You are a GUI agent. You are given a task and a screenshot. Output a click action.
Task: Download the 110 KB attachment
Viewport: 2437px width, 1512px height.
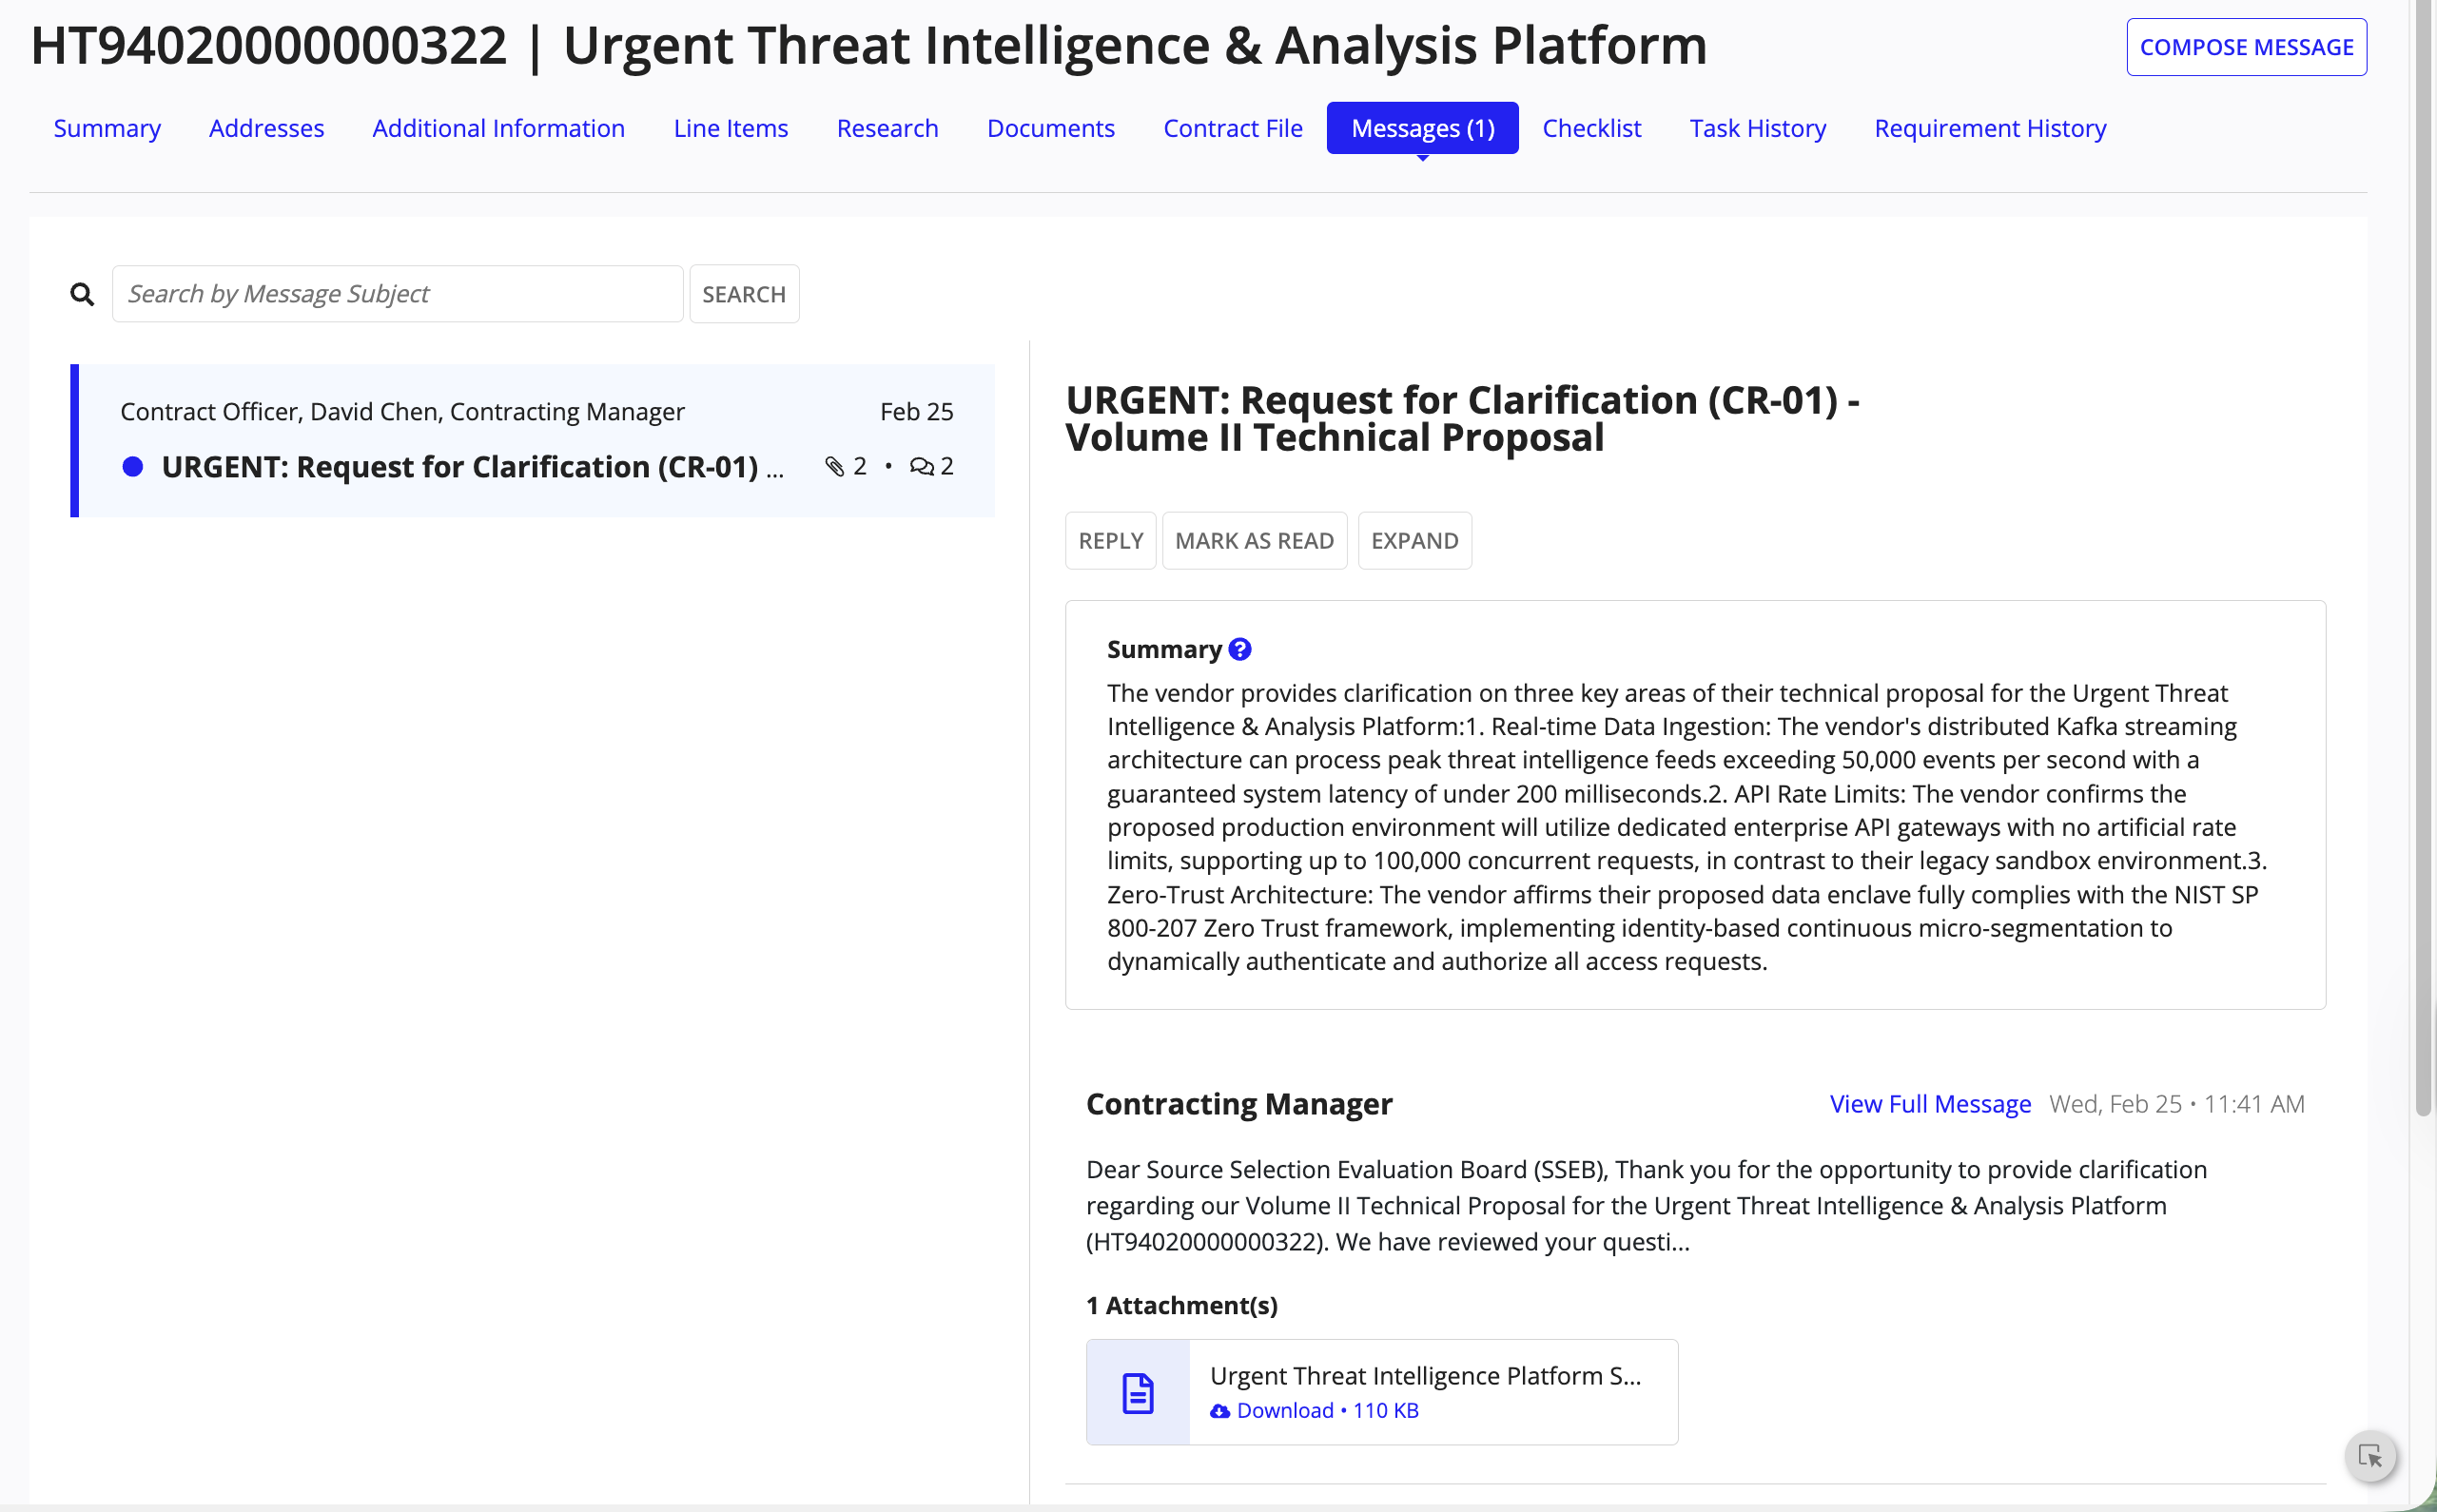[x=1315, y=1411]
